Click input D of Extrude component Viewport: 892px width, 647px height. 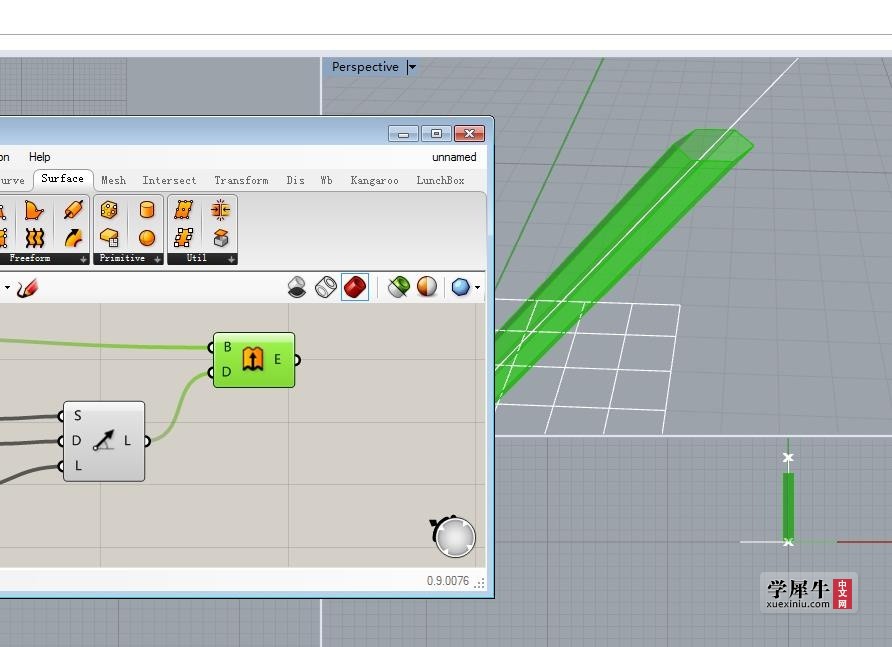tap(226, 372)
